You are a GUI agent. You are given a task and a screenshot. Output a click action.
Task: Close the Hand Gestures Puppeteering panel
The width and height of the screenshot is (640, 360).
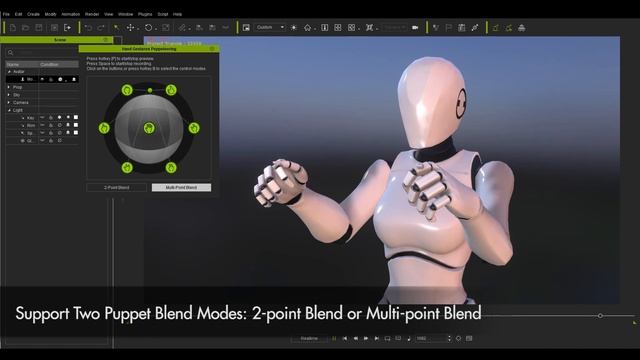[x=212, y=49]
